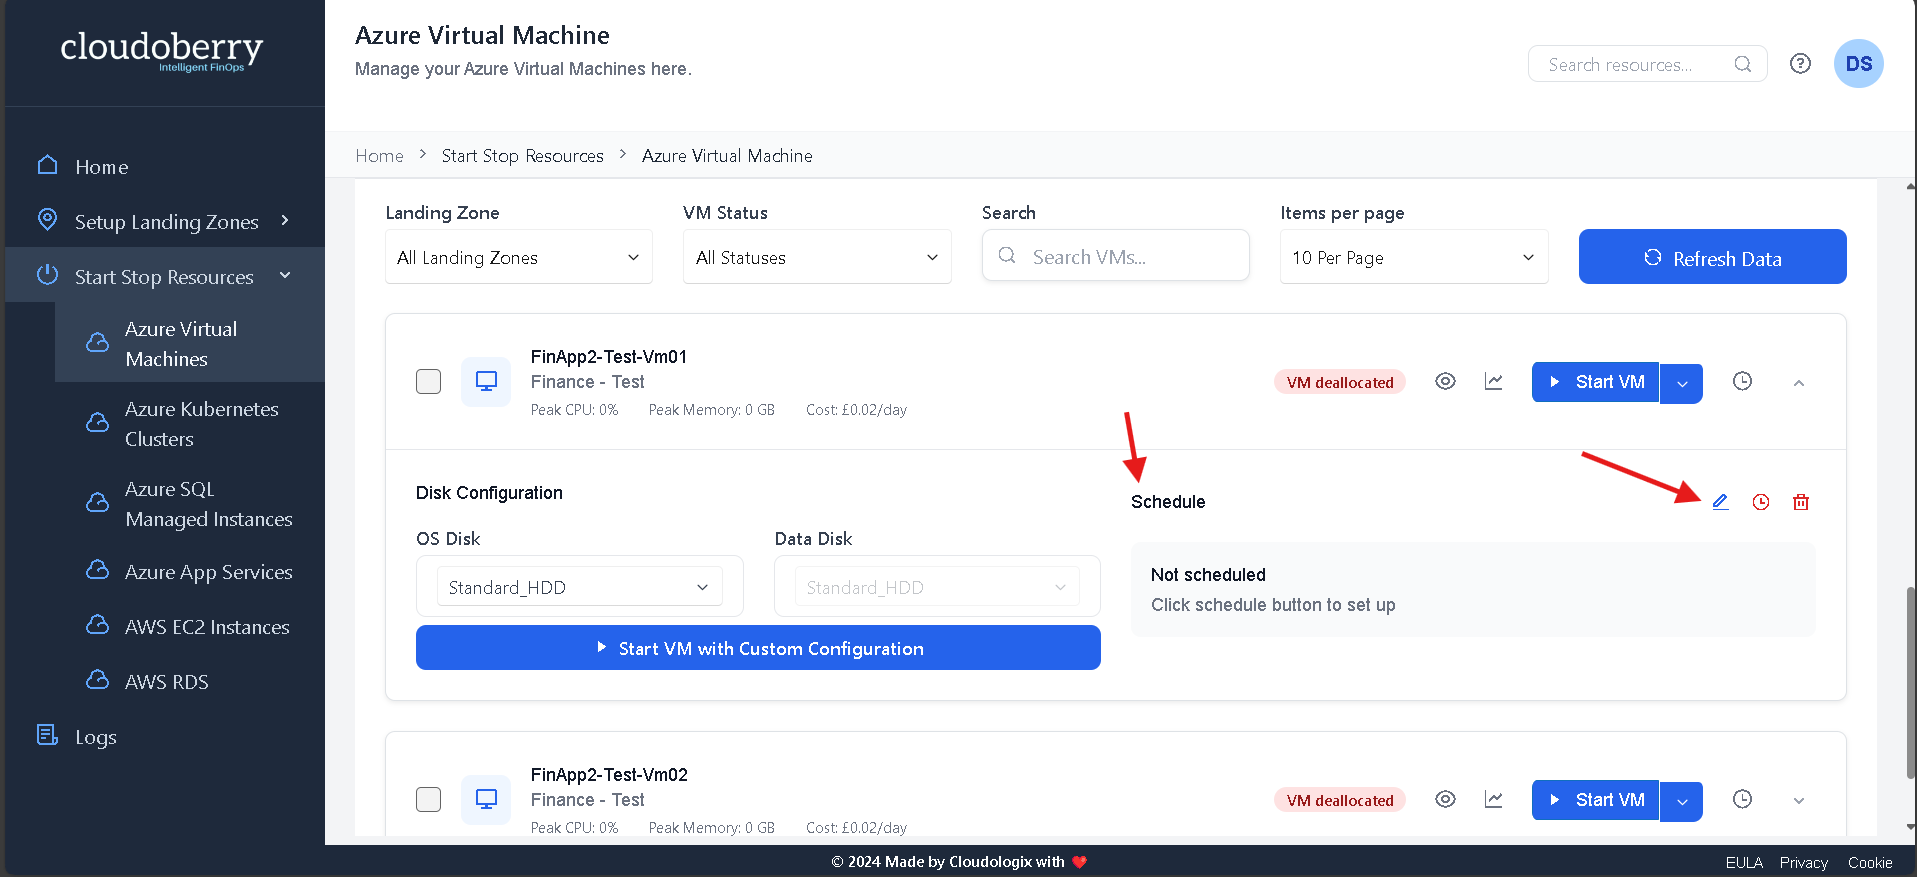1917x877 pixels.
Task: Open Azure SQL Managed Instances sidebar item
Action: coord(190,504)
